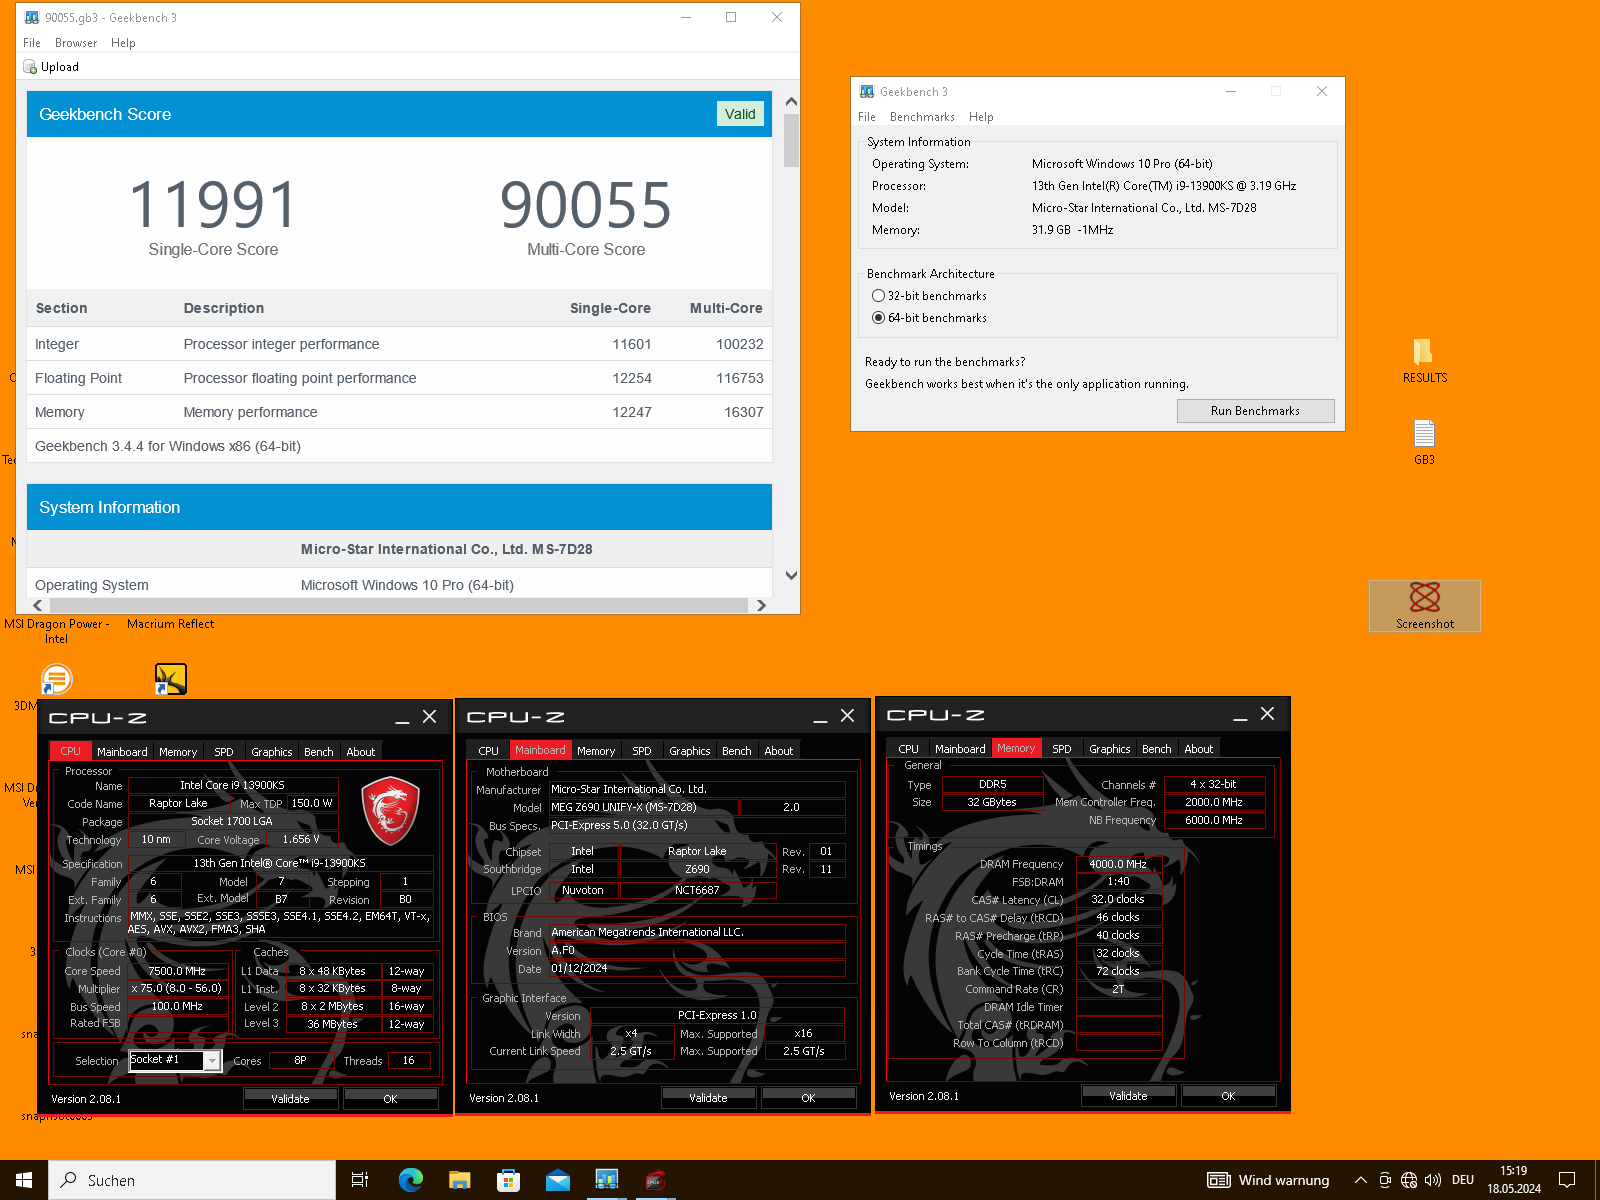Open Graphics tab in CPU-Z Memory window
This screenshot has width=1600, height=1200.
point(1110,749)
